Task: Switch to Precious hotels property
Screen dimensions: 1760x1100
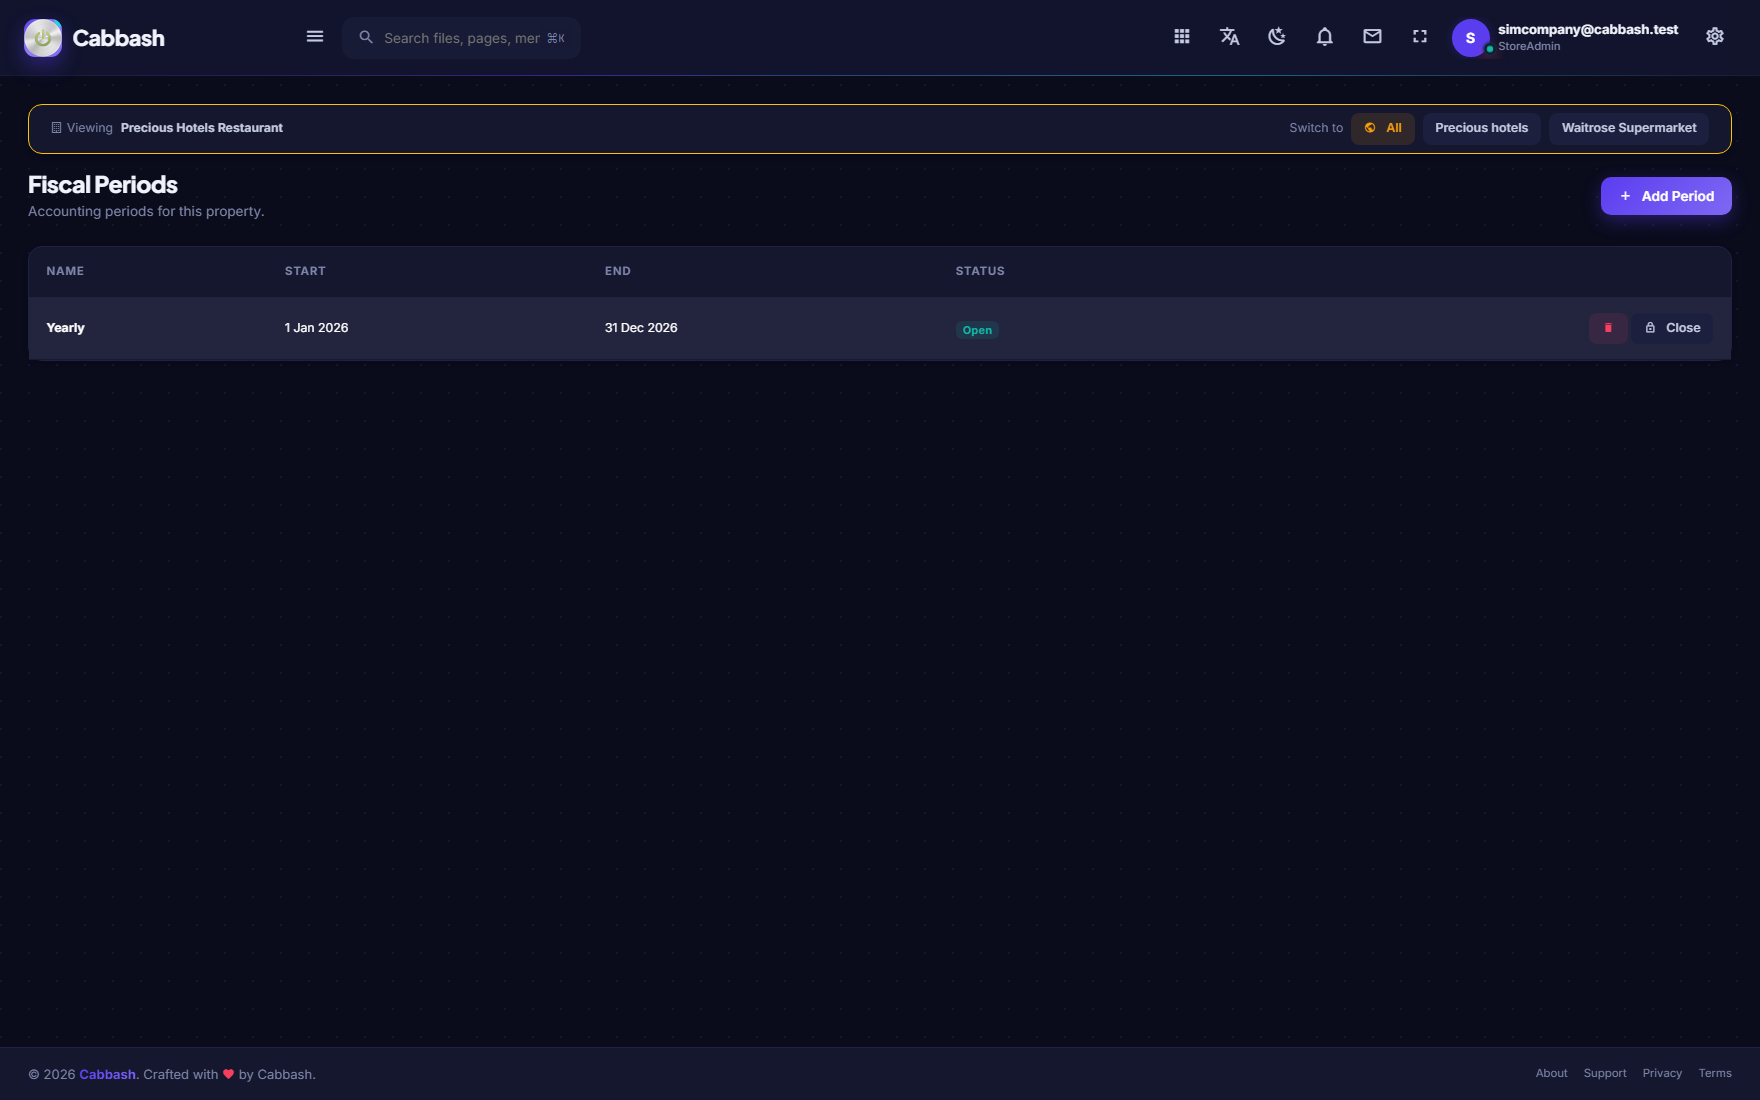Action: pyautogui.click(x=1482, y=128)
